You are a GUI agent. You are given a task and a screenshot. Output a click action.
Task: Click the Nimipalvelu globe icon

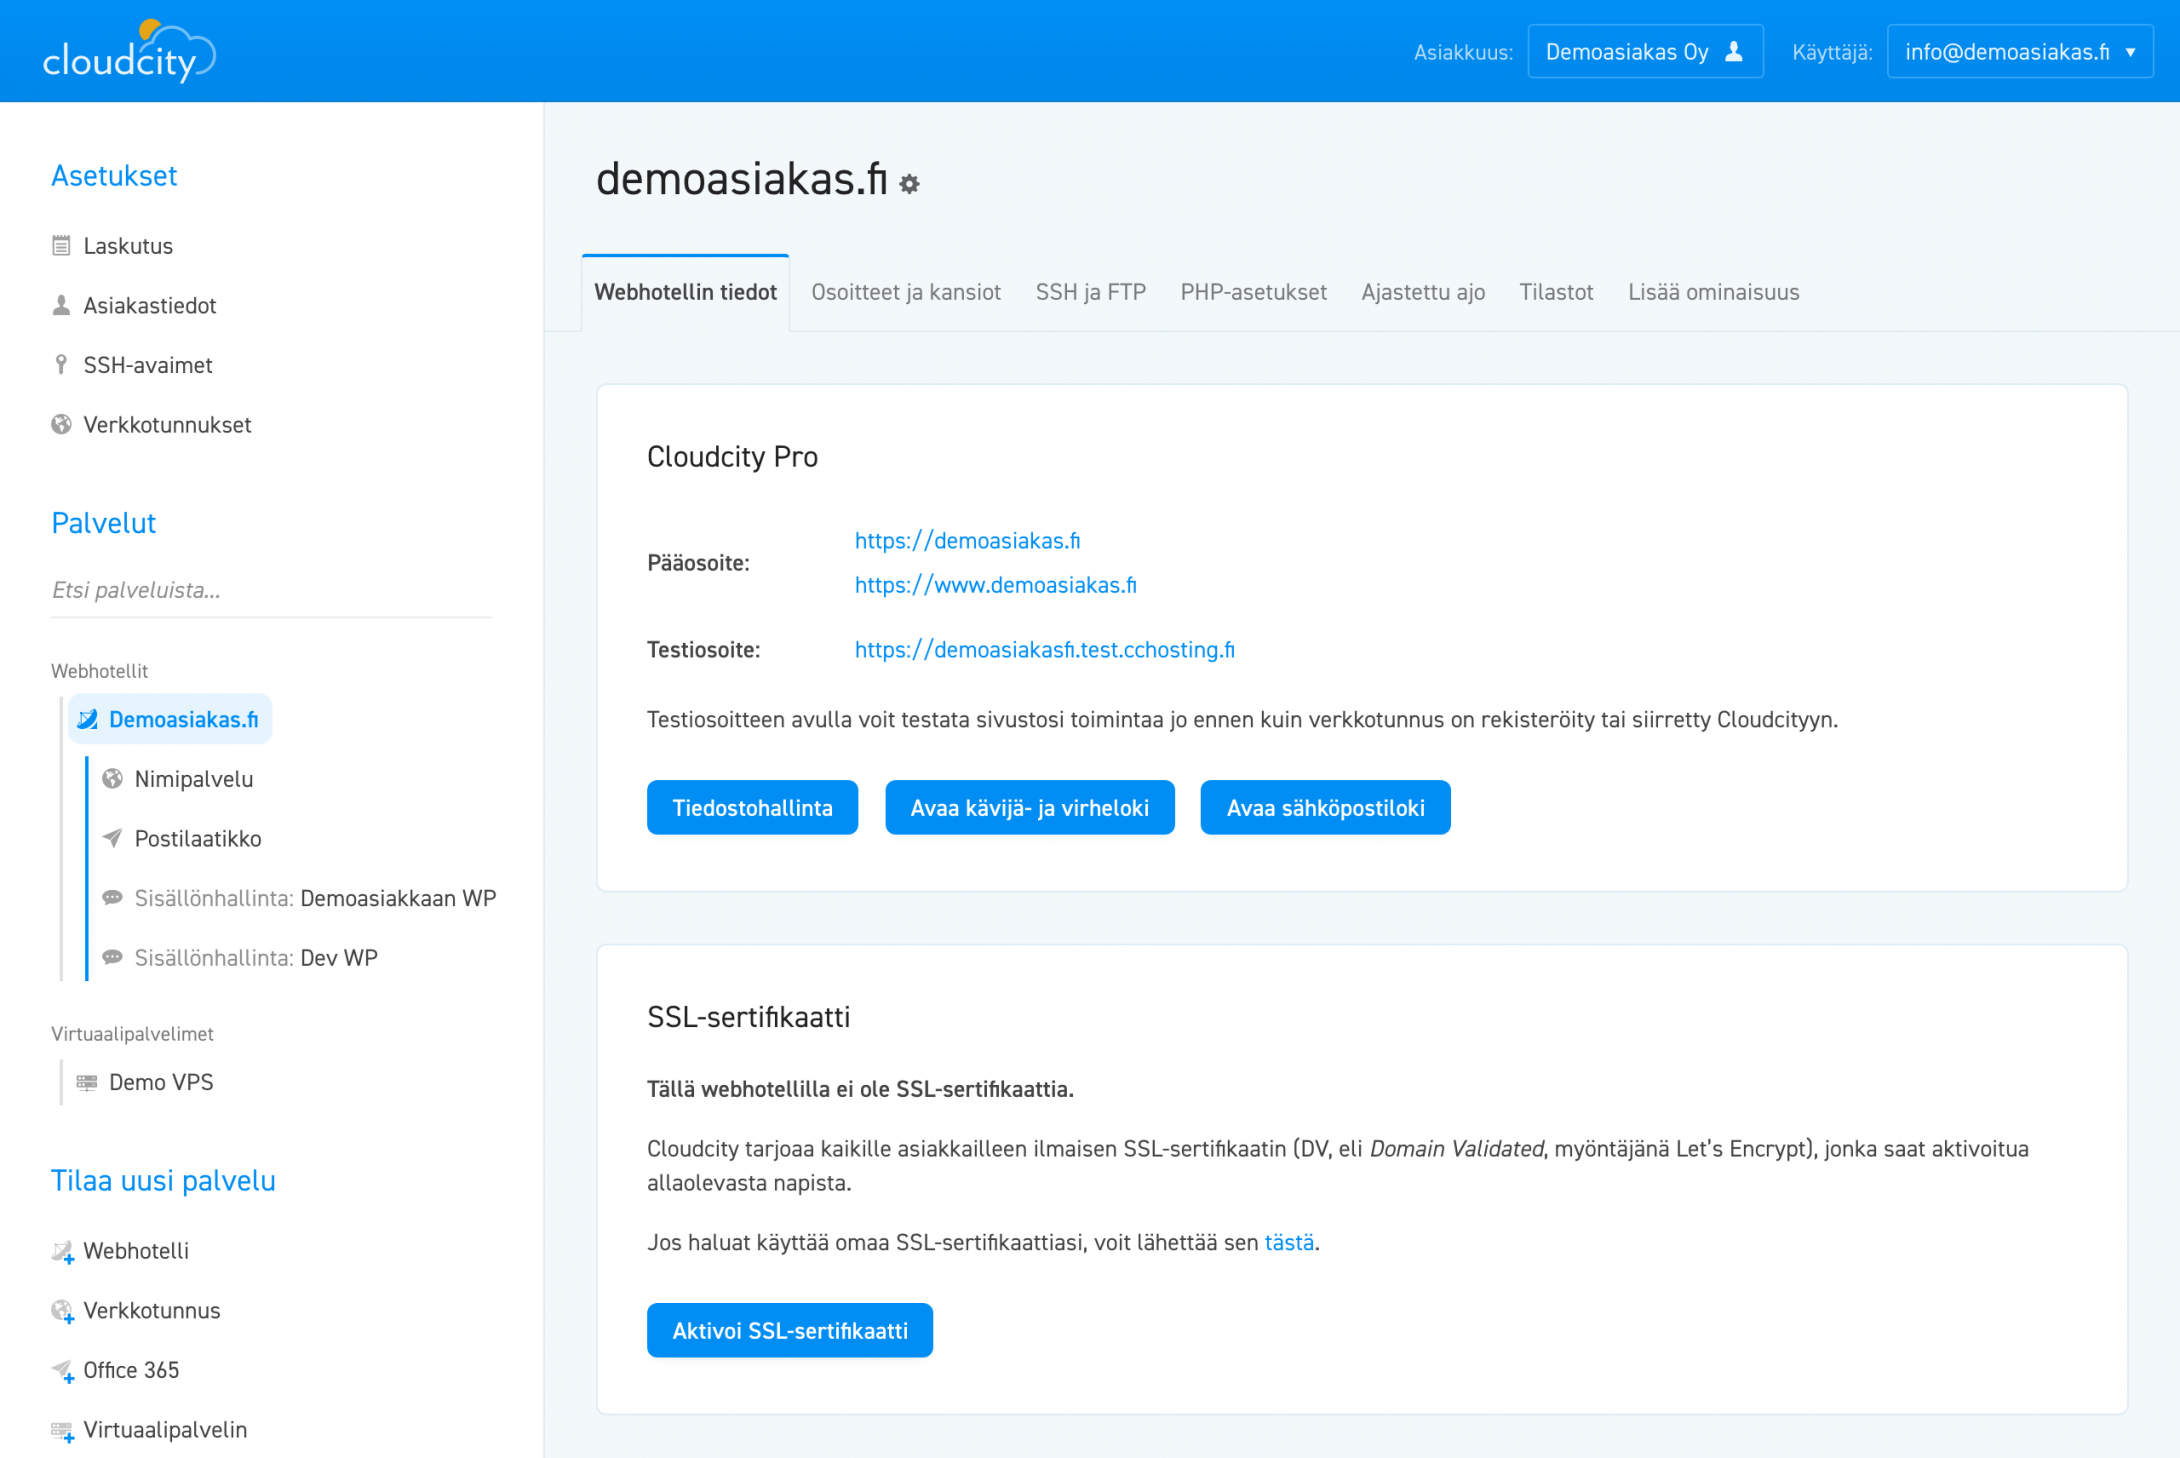point(113,778)
